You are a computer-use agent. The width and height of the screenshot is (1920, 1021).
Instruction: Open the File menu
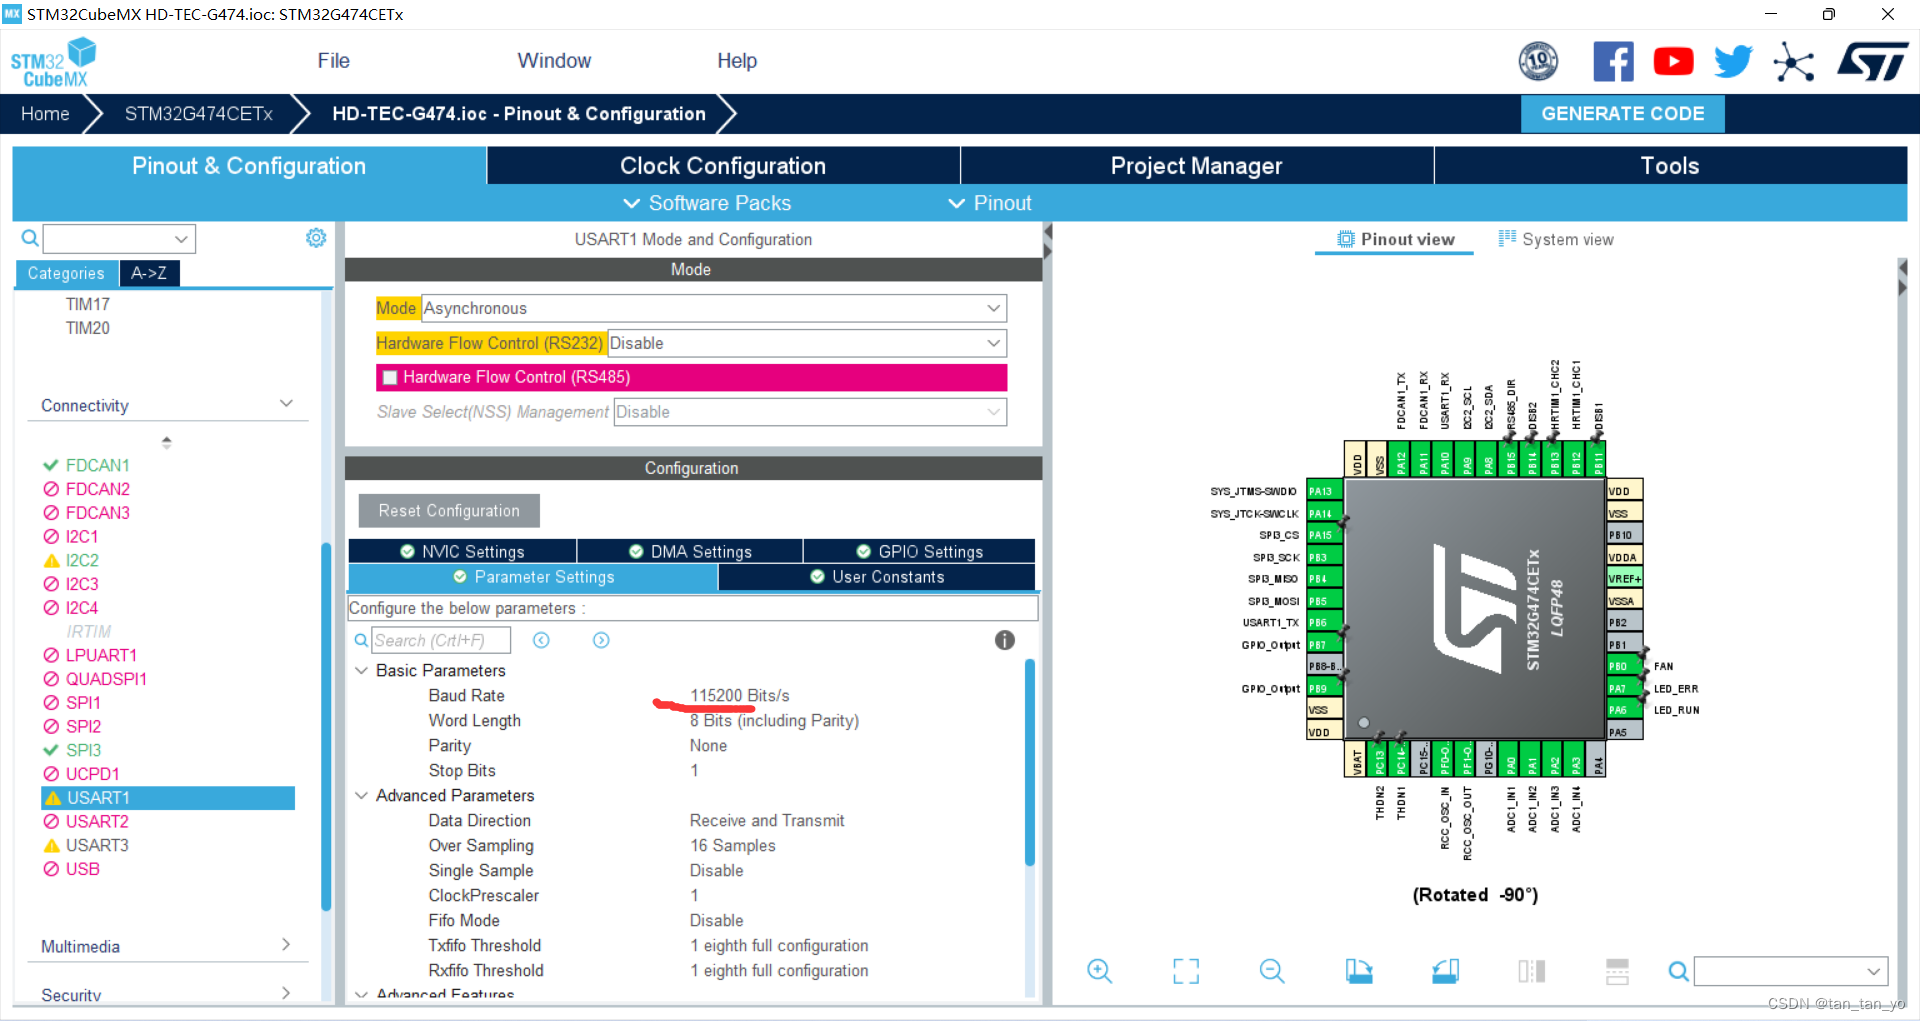coord(333,61)
